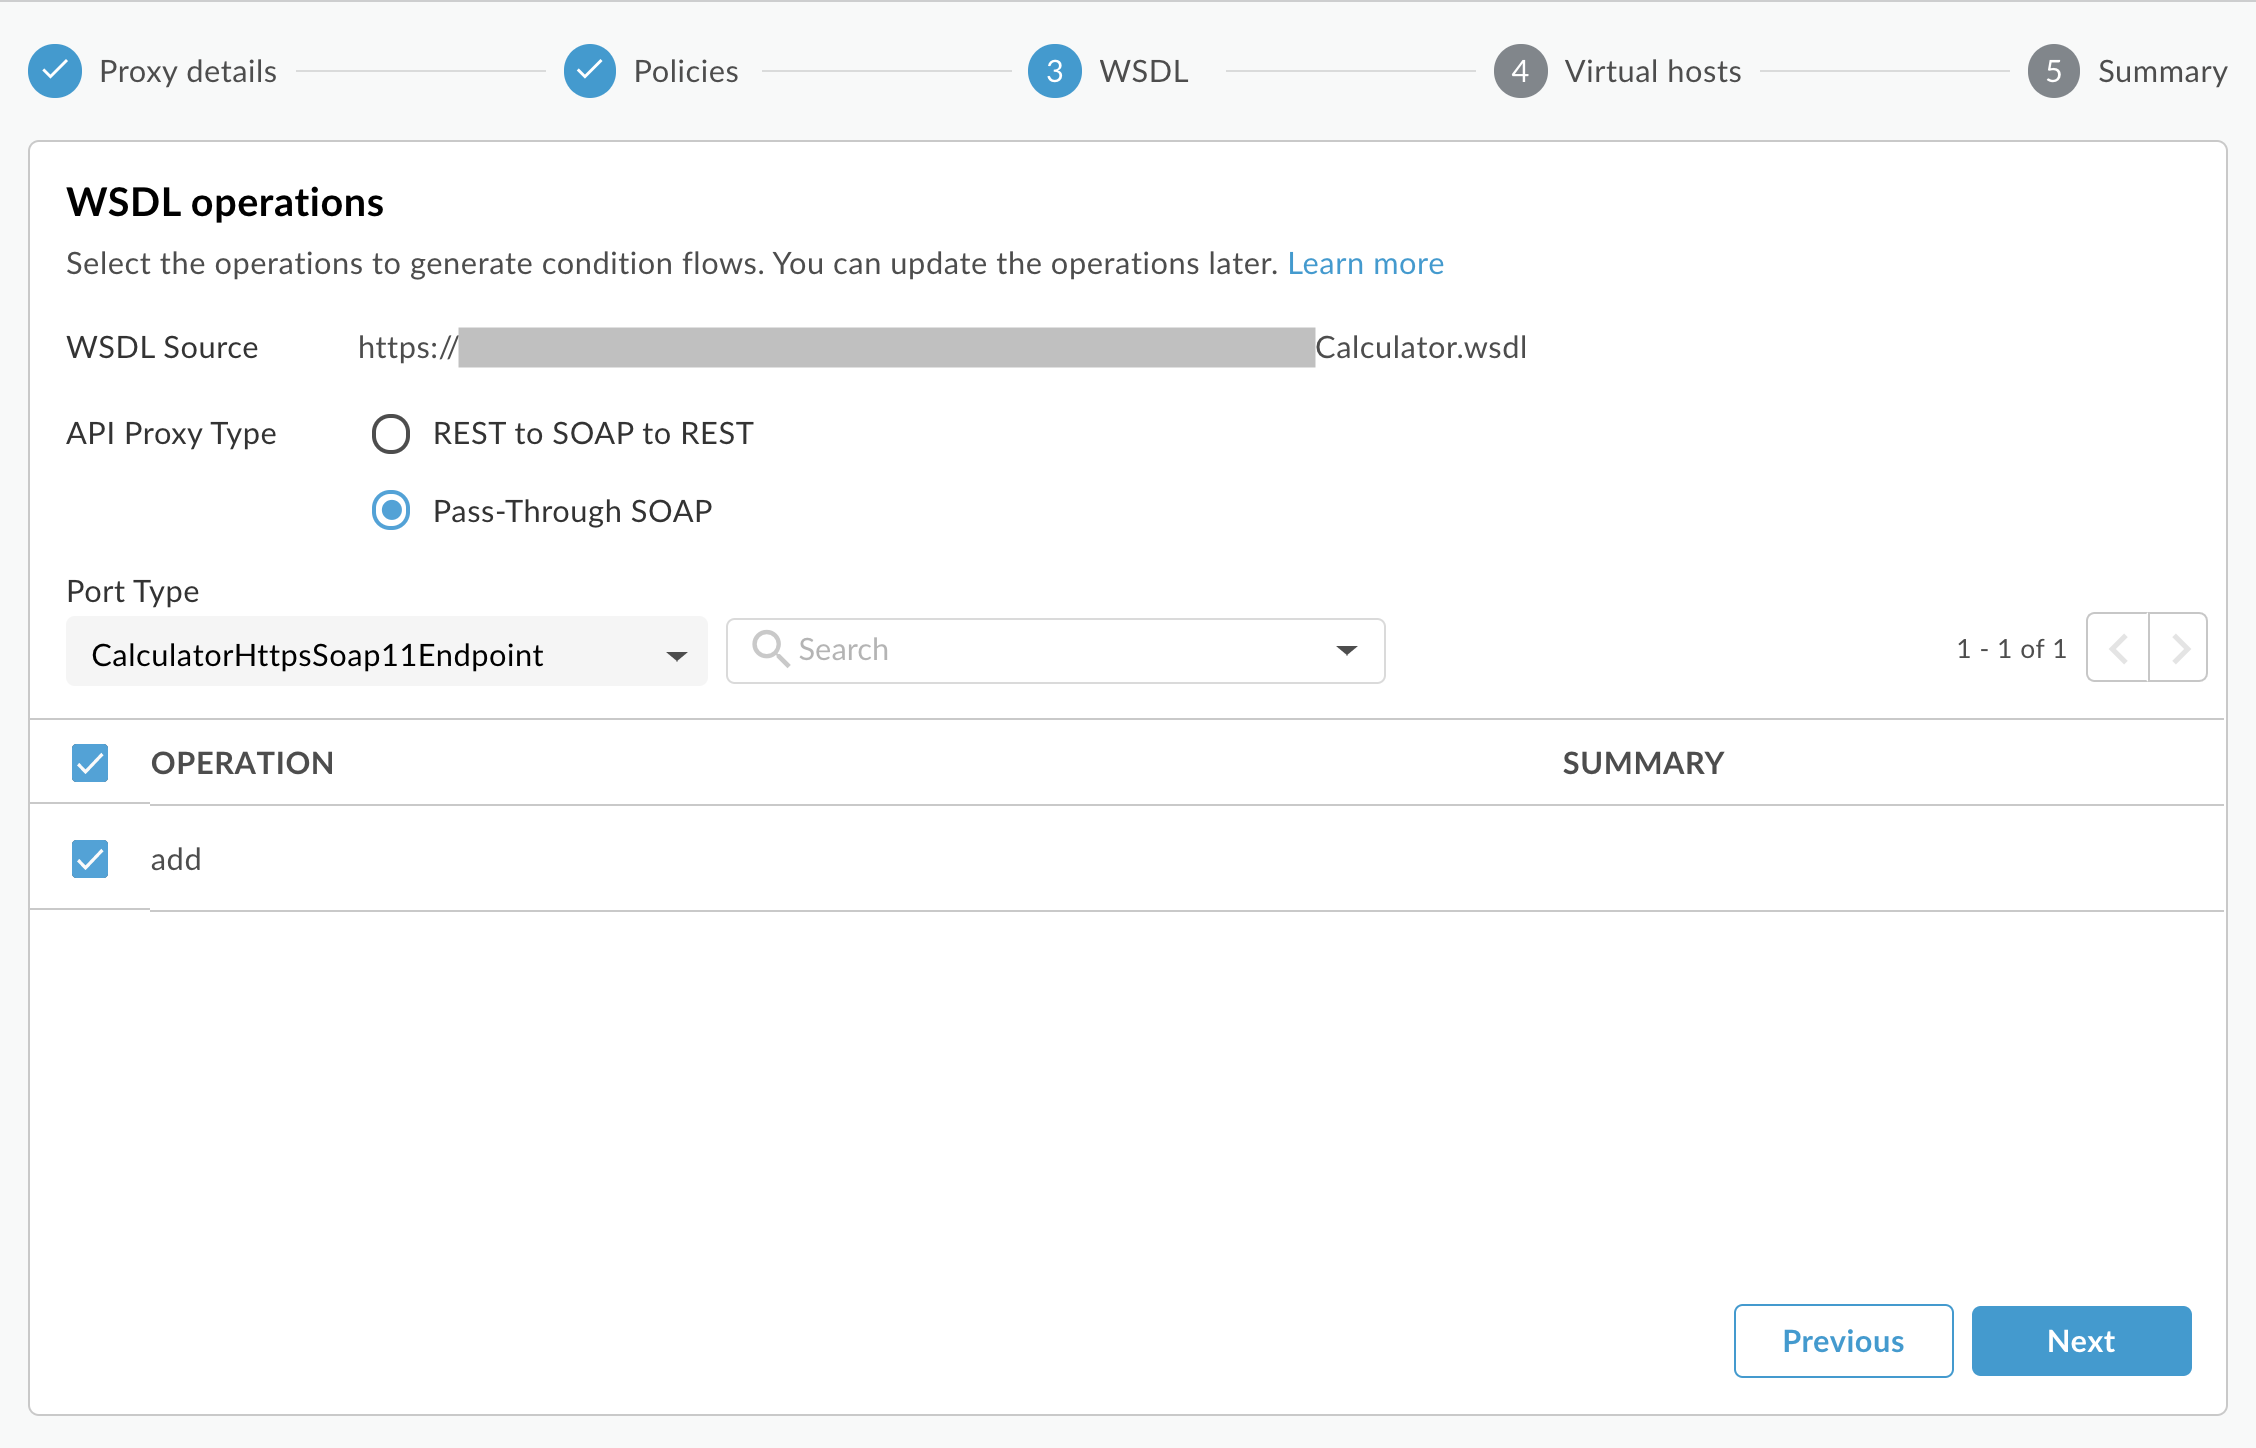Click the step 4 Virtual hosts circle
The width and height of the screenshot is (2256, 1448).
pyautogui.click(x=1520, y=71)
